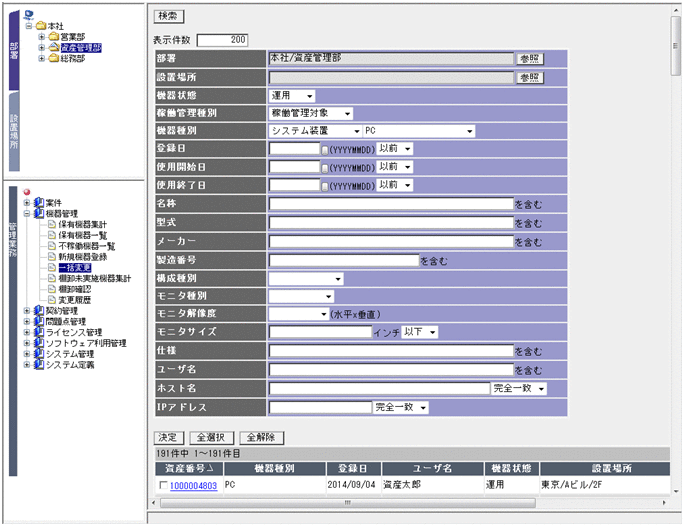This screenshot has height=528, width=685.
Task: Click the page icon beside 棚卸確認
Action: coord(52,289)
